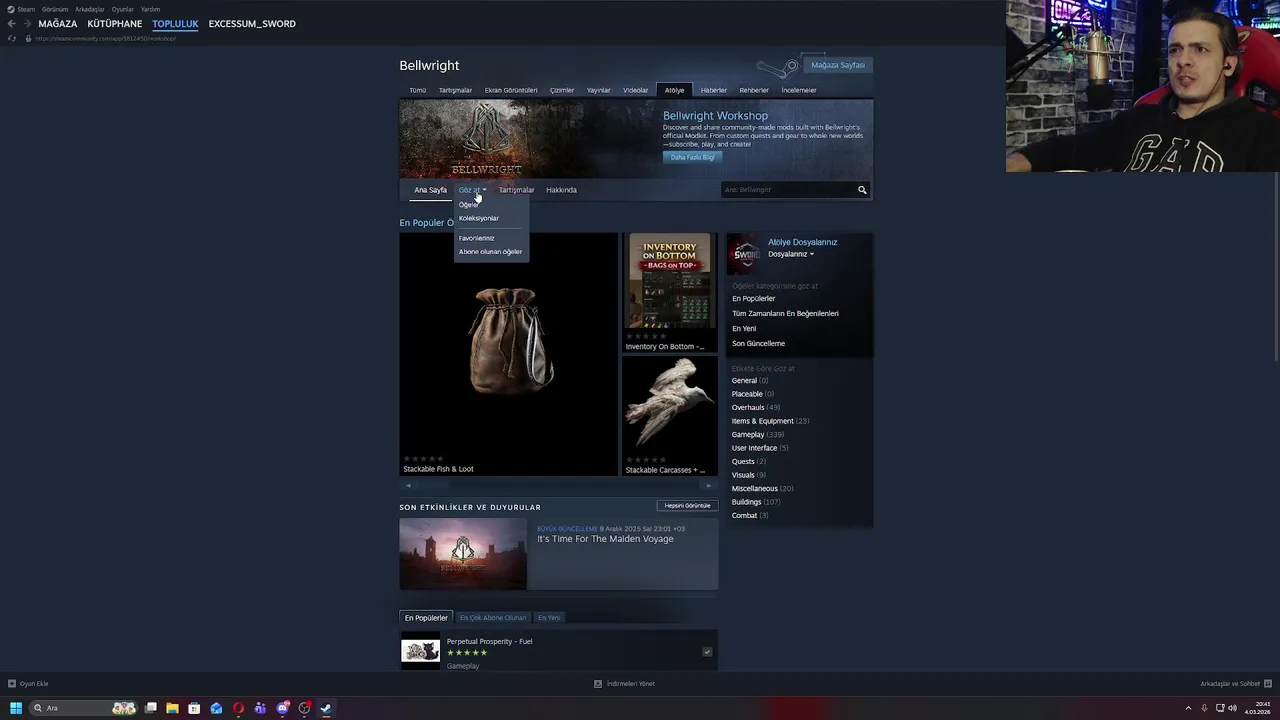1280x720 pixels.
Task: Go to the KÜTÜPHANE section
Action: 115,24
